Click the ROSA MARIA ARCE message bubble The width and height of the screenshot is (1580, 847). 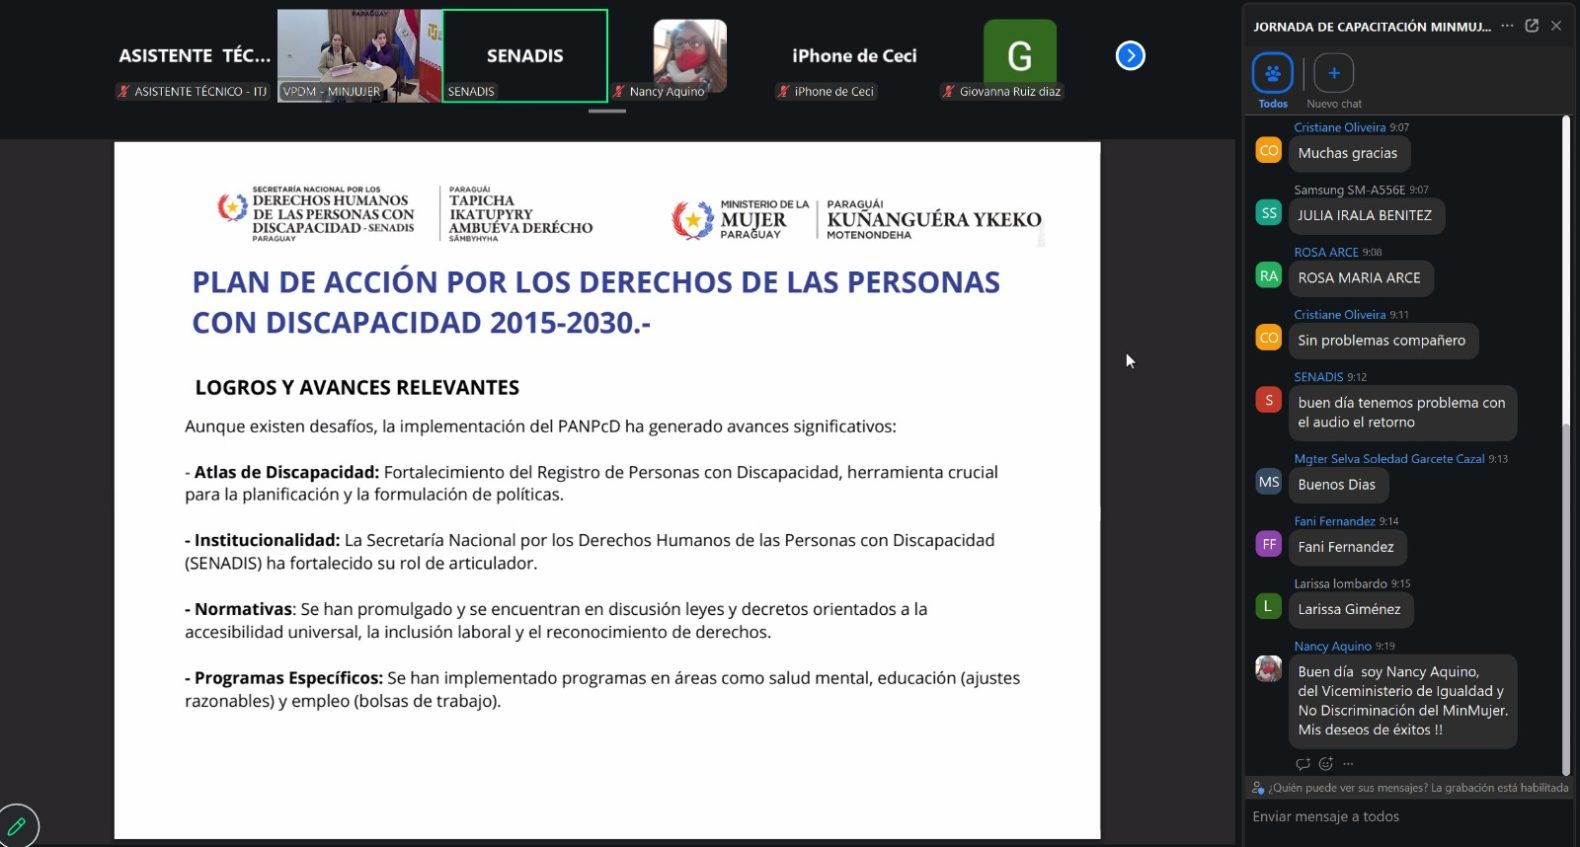pos(1360,278)
